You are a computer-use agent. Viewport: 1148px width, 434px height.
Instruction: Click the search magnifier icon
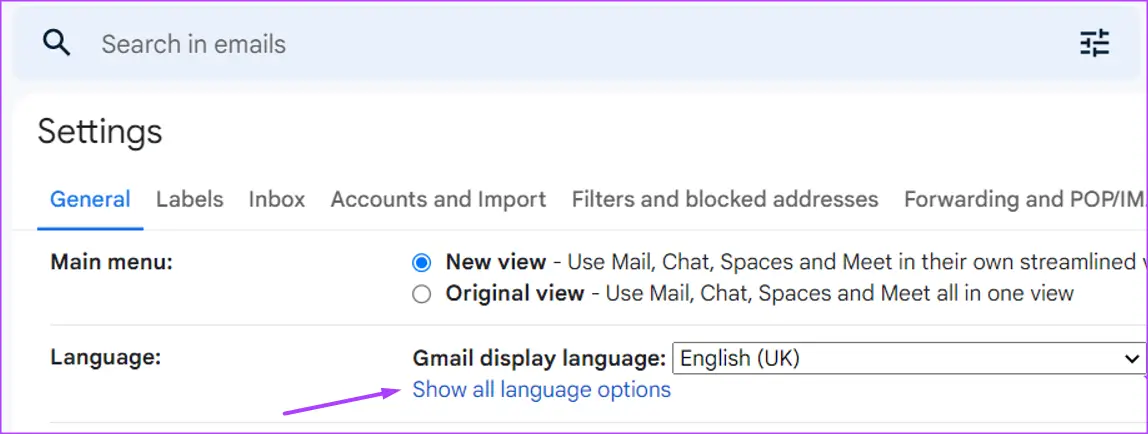57,43
